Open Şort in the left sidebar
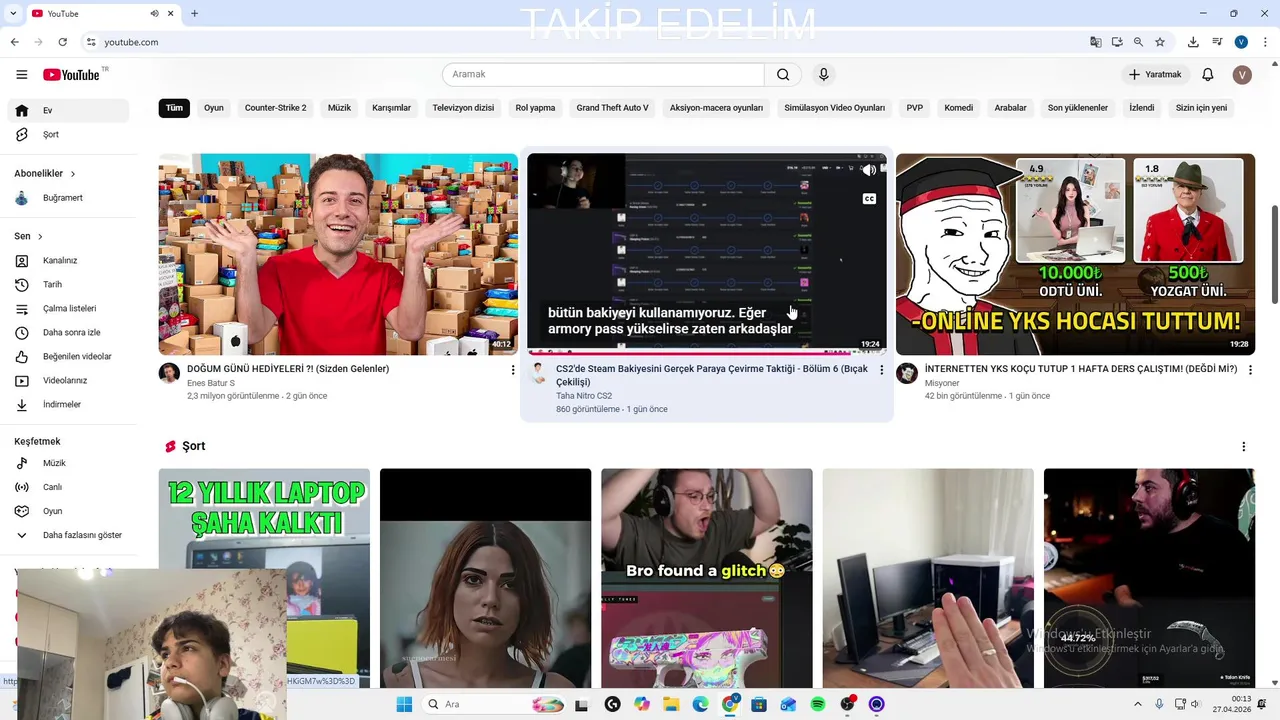1280x720 pixels. click(68, 135)
